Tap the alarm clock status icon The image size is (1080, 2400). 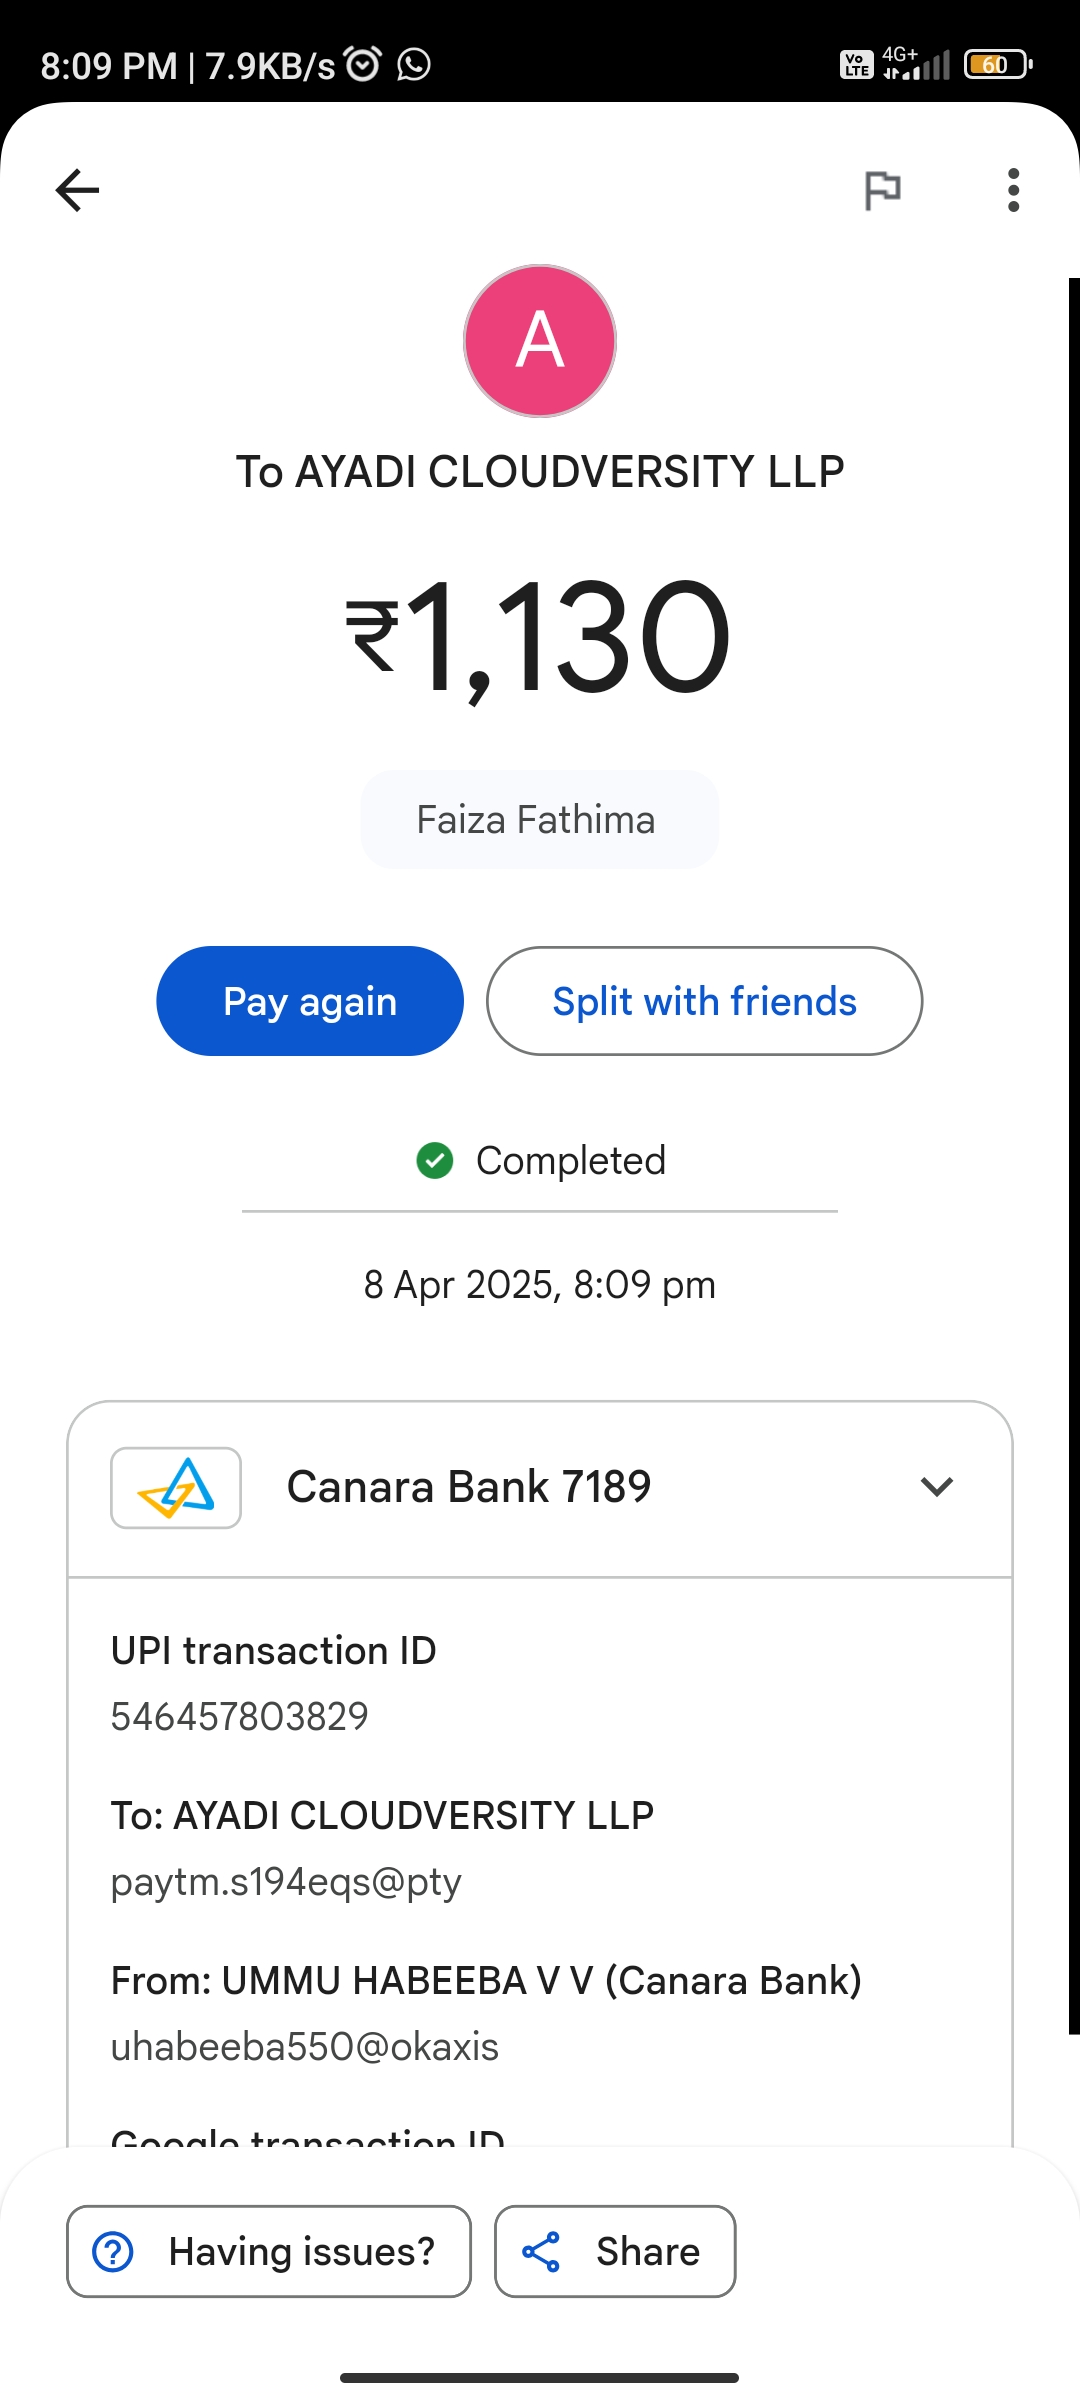(x=363, y=64)
